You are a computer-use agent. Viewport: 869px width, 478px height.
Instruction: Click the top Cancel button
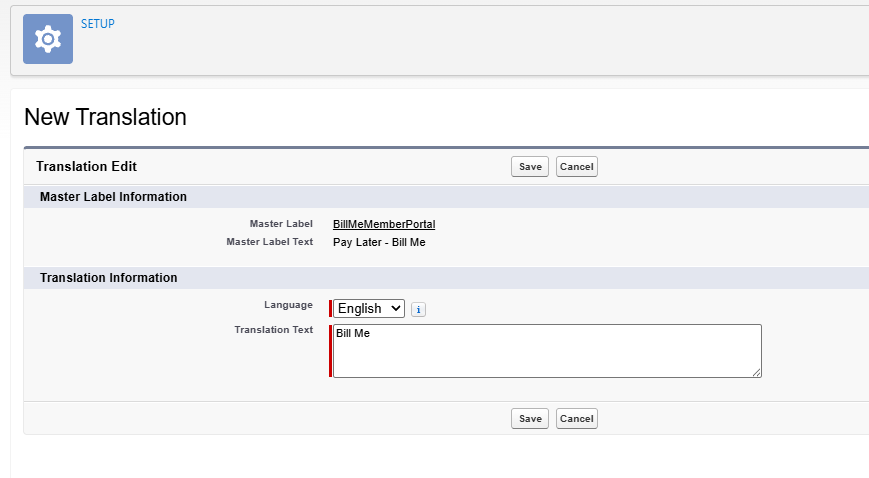pos(576,167)
